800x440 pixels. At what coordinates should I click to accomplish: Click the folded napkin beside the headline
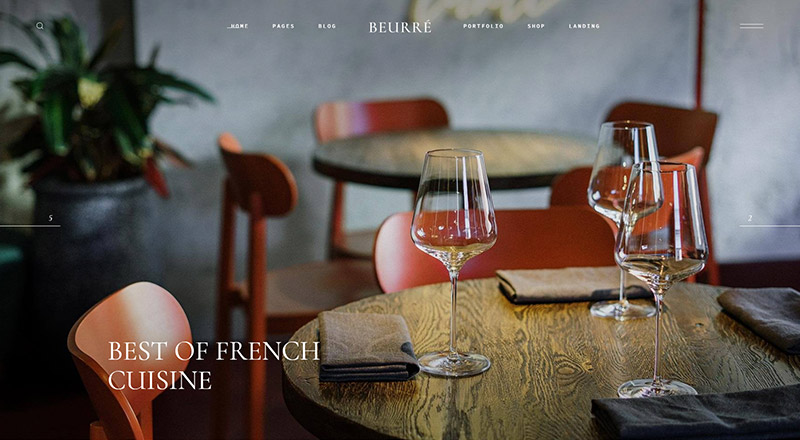coord(368,346)
